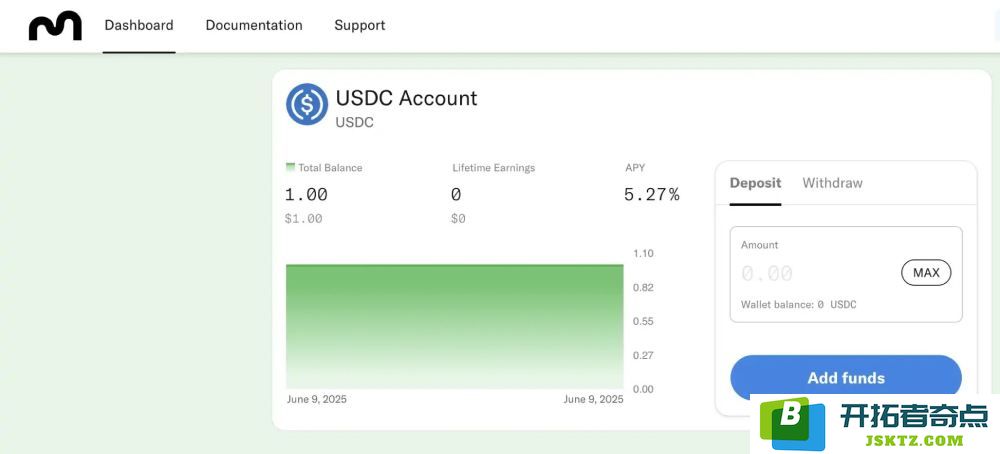Open the Support page
Image resolution: width=1000 pixels, height=454 pixels.
point(360,26)
